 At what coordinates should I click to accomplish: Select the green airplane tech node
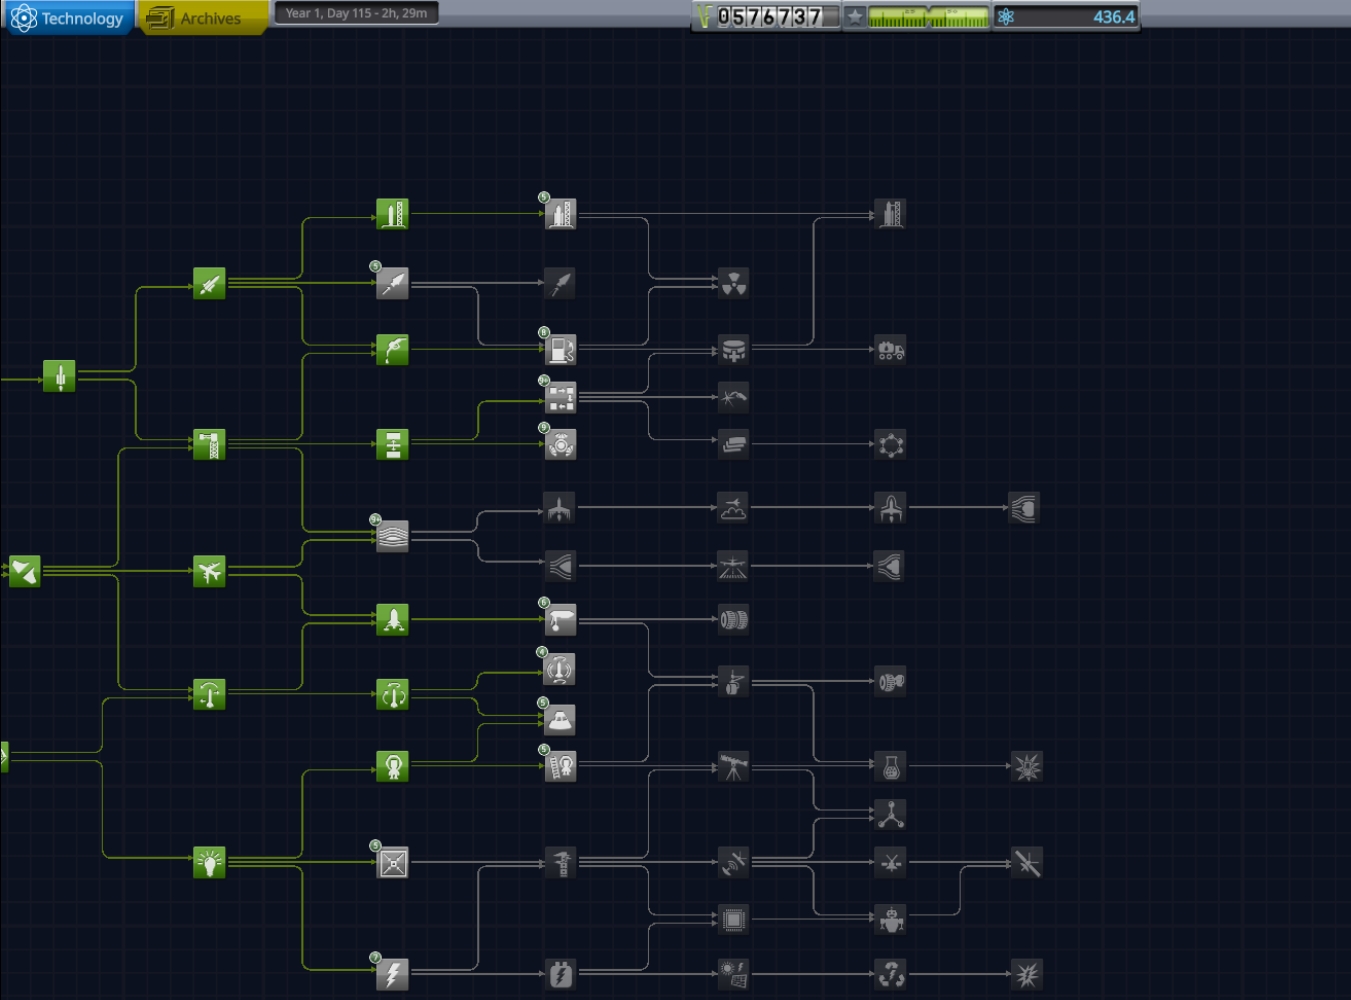click(x=209, y=572)
